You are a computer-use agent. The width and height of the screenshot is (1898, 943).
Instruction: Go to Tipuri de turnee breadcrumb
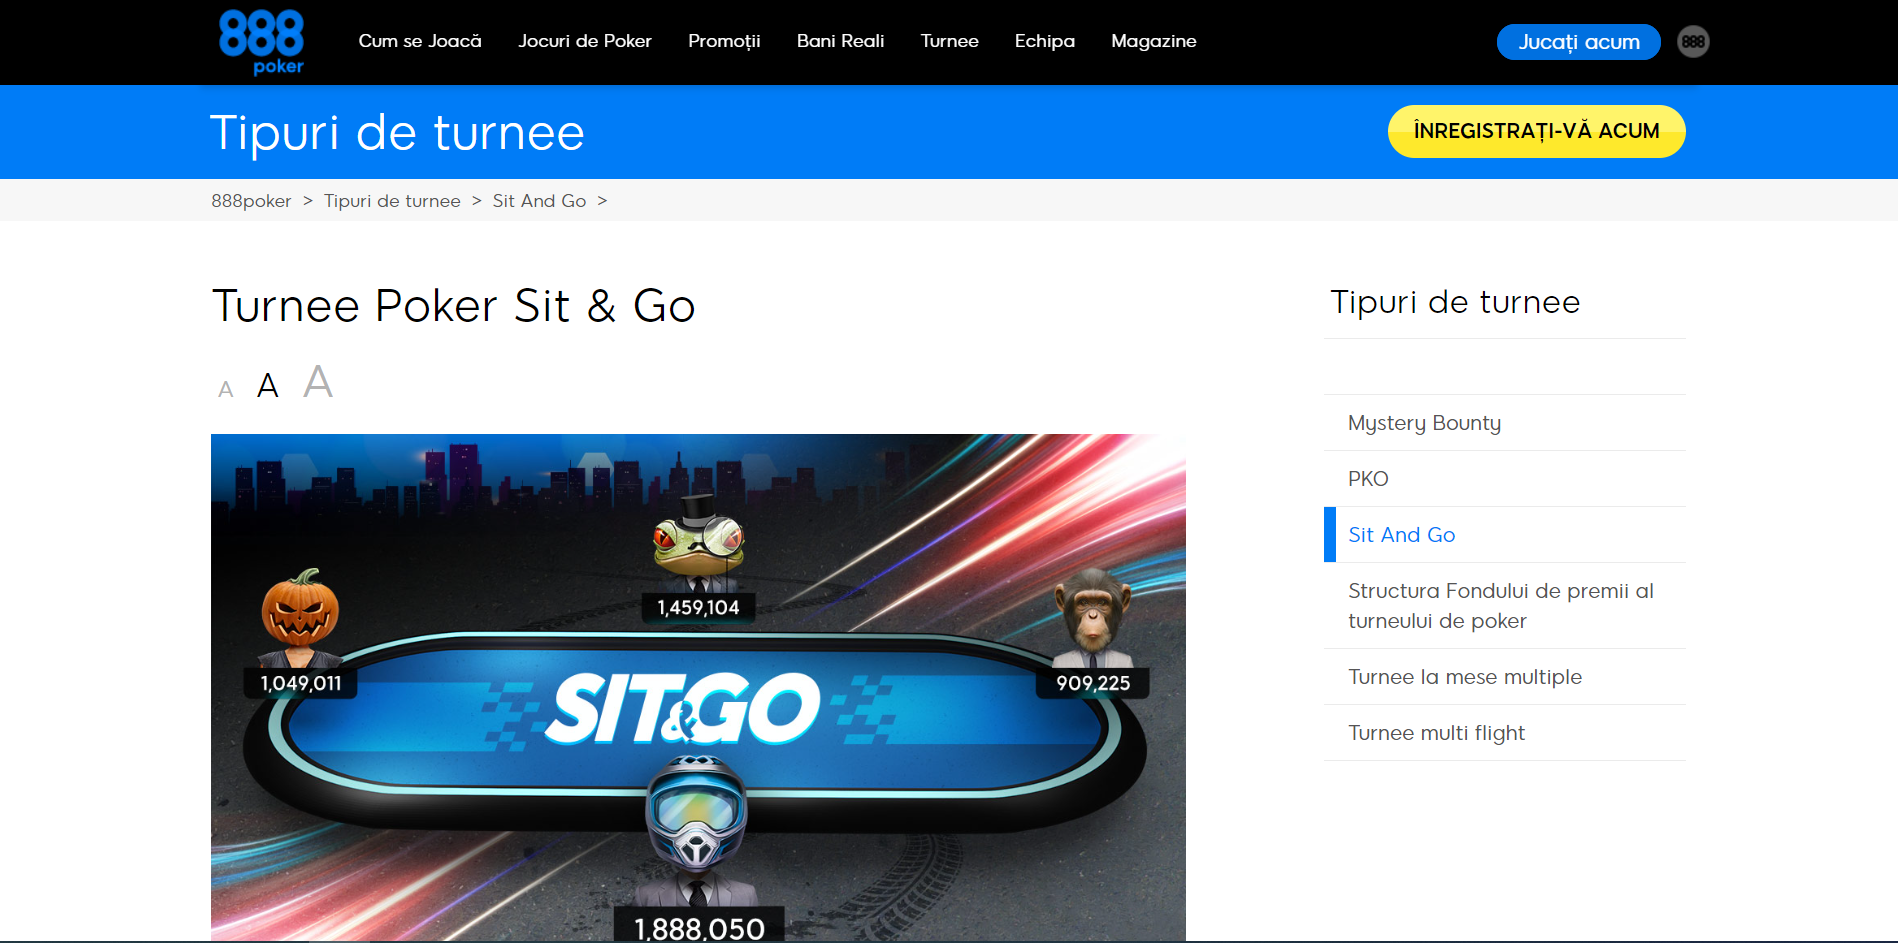point(392,201)
